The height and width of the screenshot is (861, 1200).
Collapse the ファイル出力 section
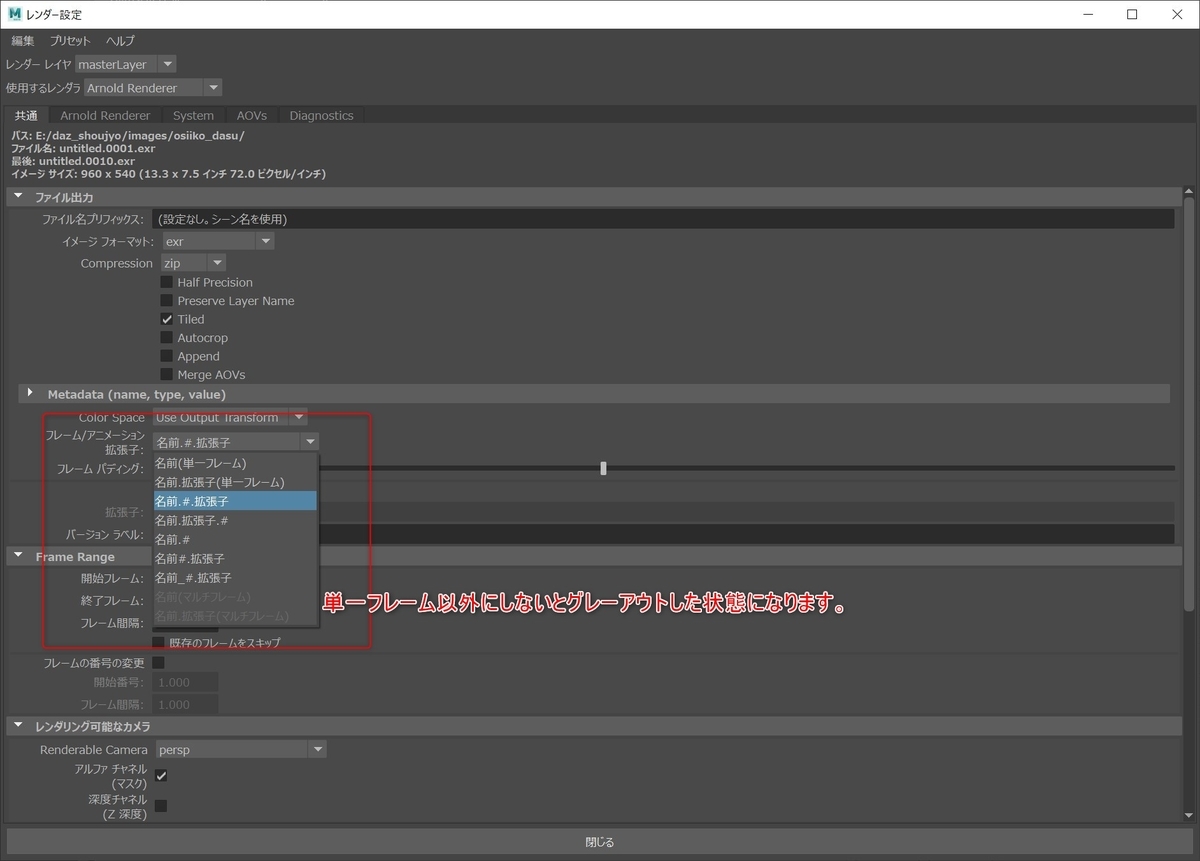point(18,197)
